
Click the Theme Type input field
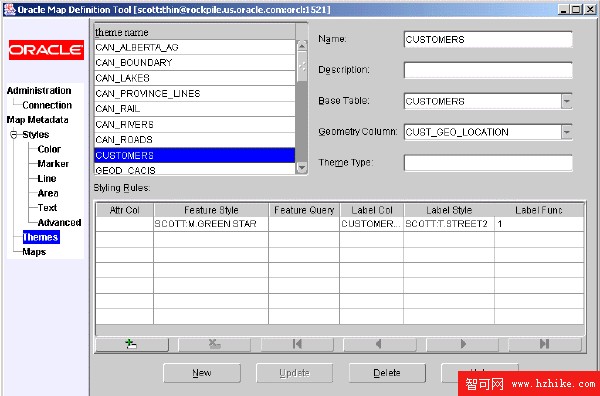point(488,163)
